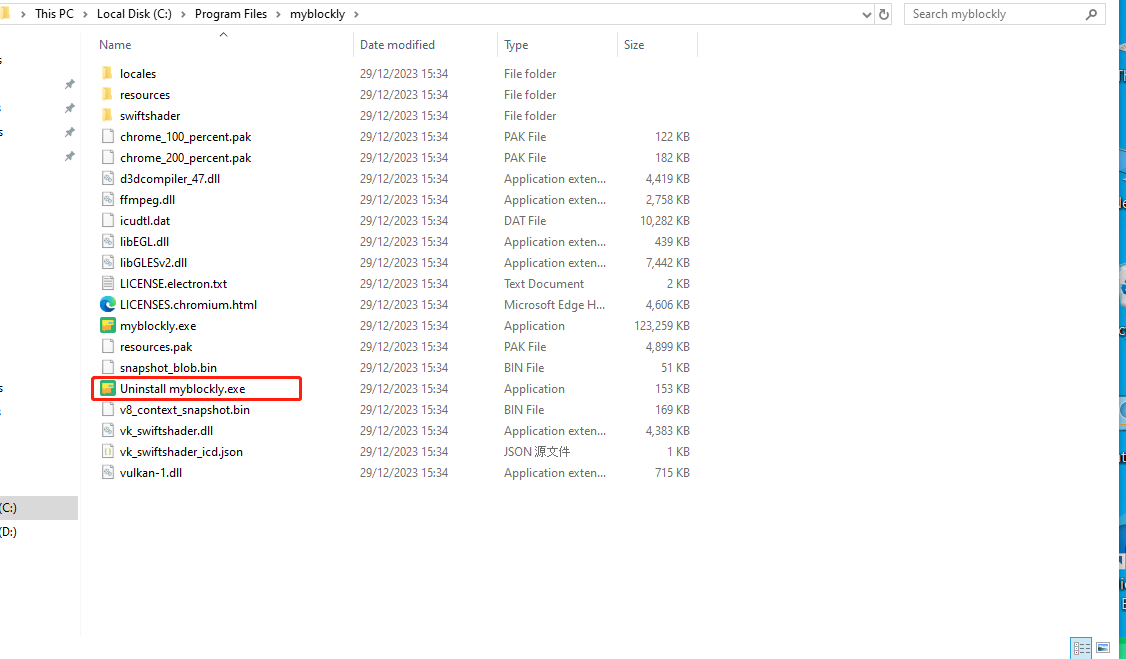Viewport: 1126px width, 659px height.
Task: Go to Program Files in breadcrumb
Action: [x=231, y=14]
